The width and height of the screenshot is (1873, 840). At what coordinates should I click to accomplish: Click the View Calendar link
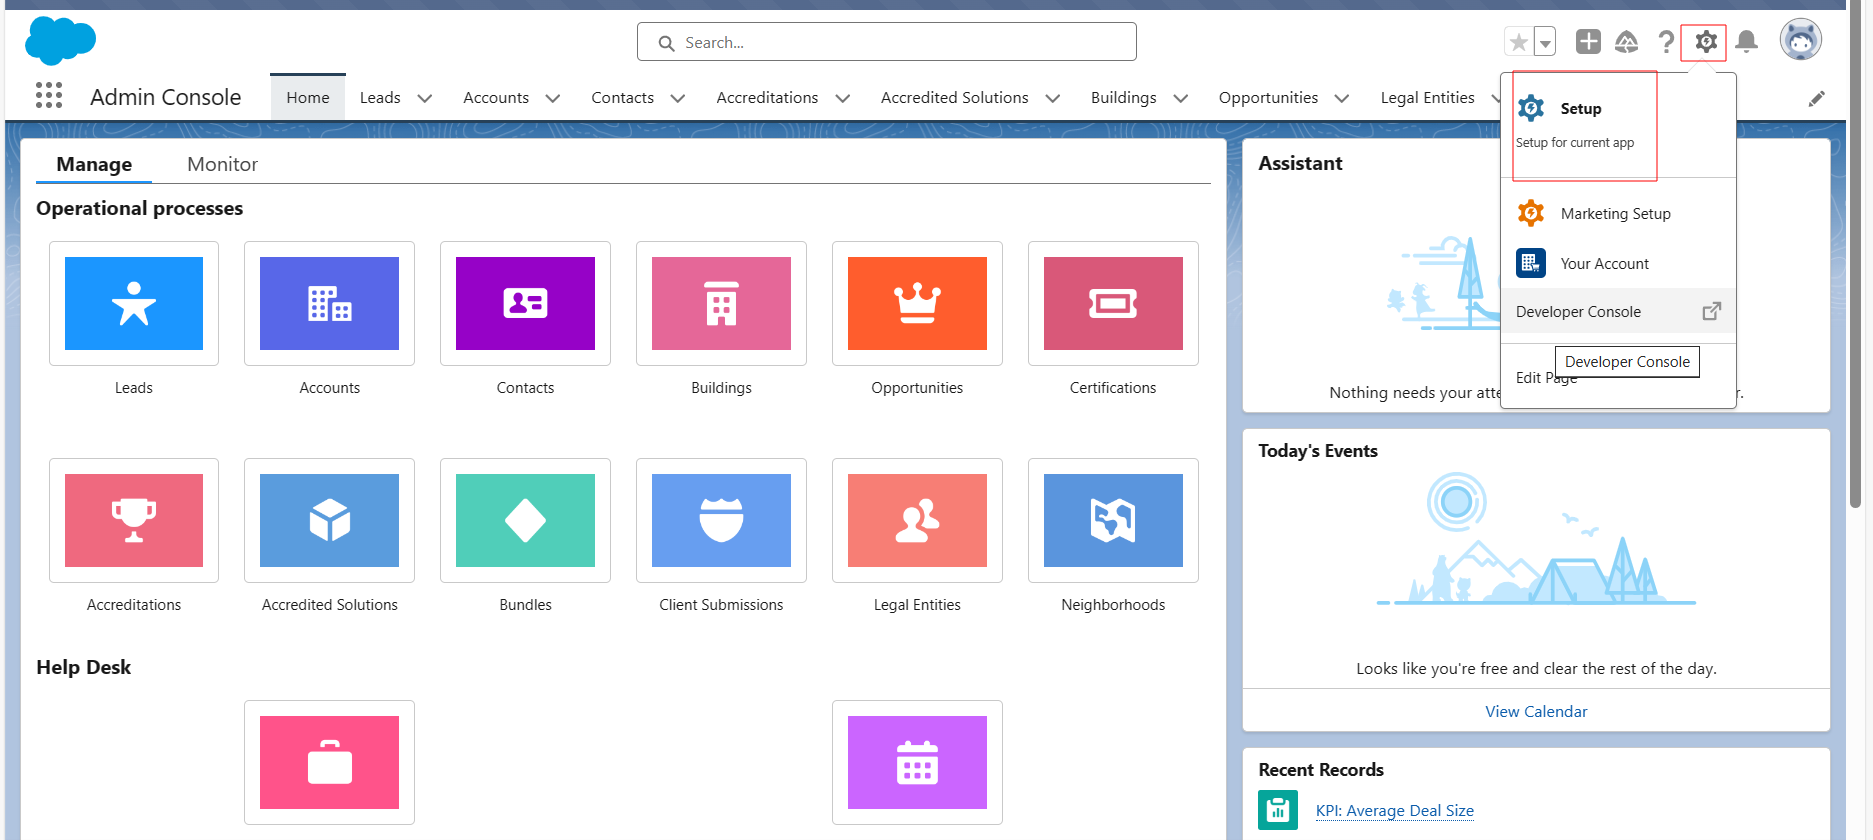click(x=1536, y=712)
